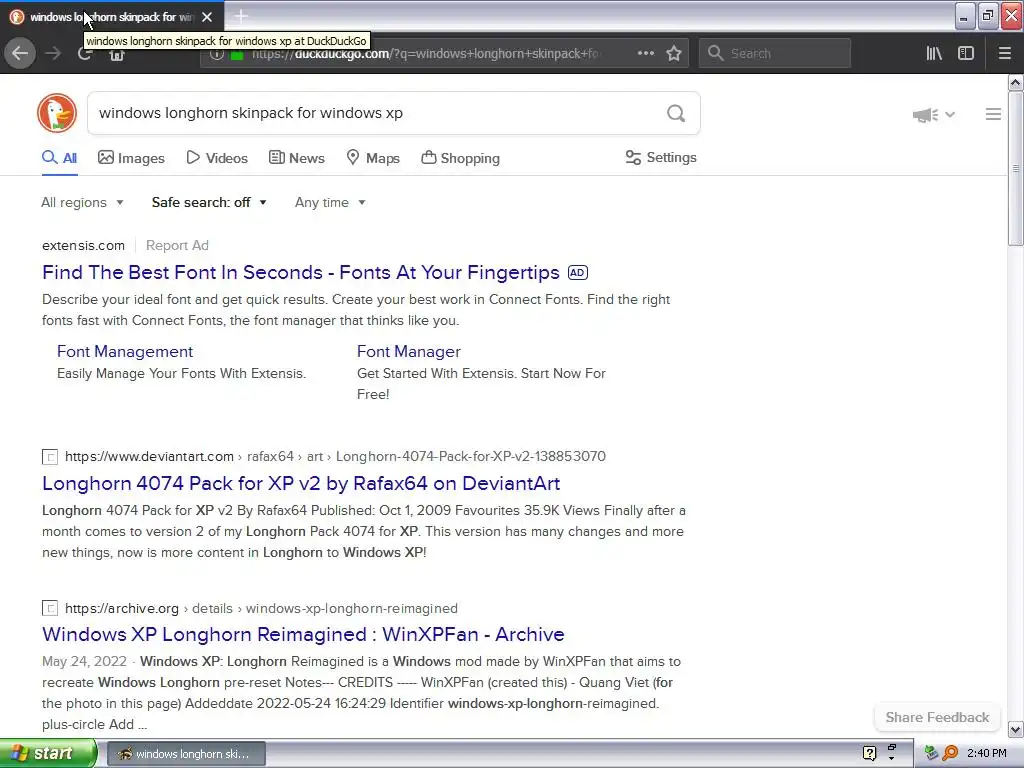Screen dimensions: 1024x768
Task: Click the network tray icon
Action: point(931,753)
